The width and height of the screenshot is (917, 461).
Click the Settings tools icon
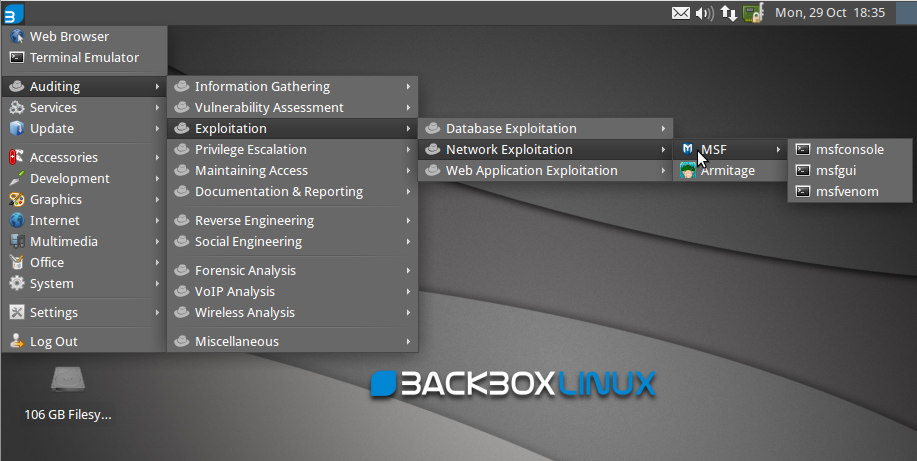point(17,312)
